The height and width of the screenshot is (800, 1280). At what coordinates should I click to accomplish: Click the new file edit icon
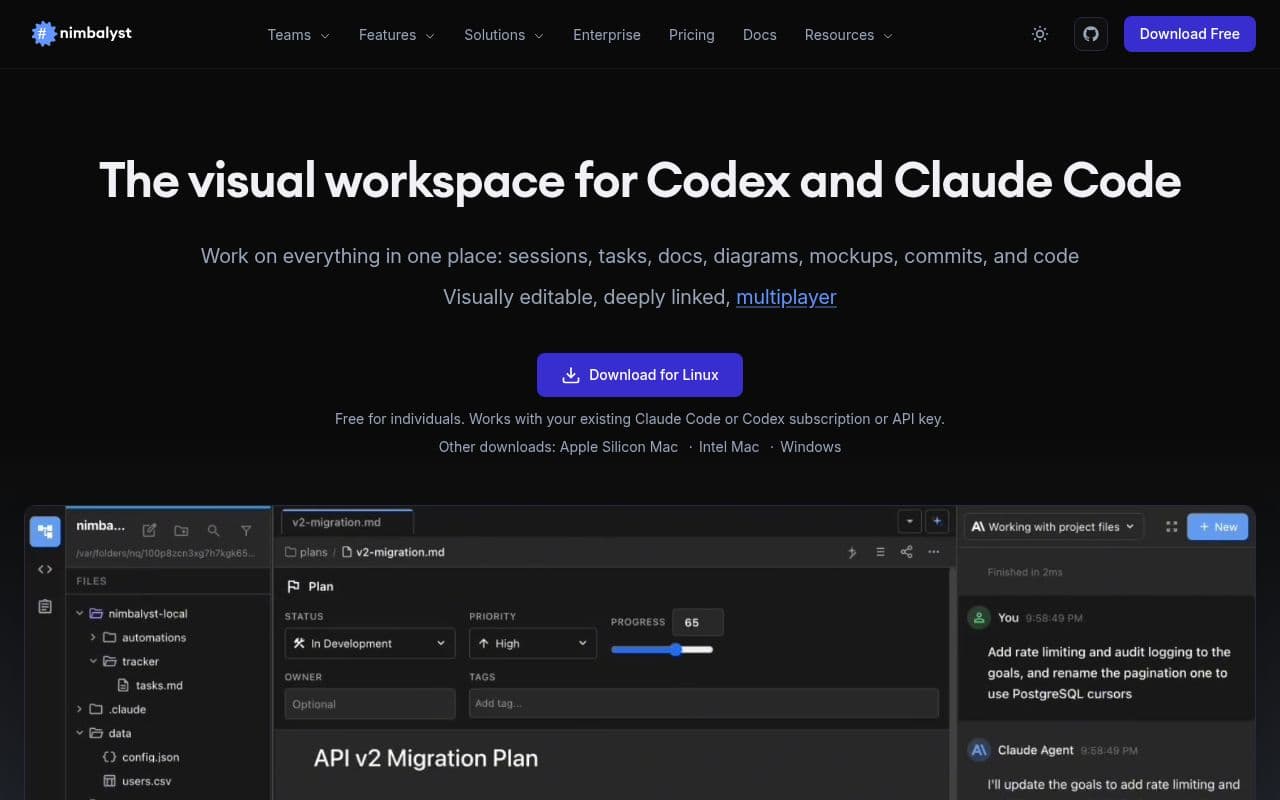(149, 531)
